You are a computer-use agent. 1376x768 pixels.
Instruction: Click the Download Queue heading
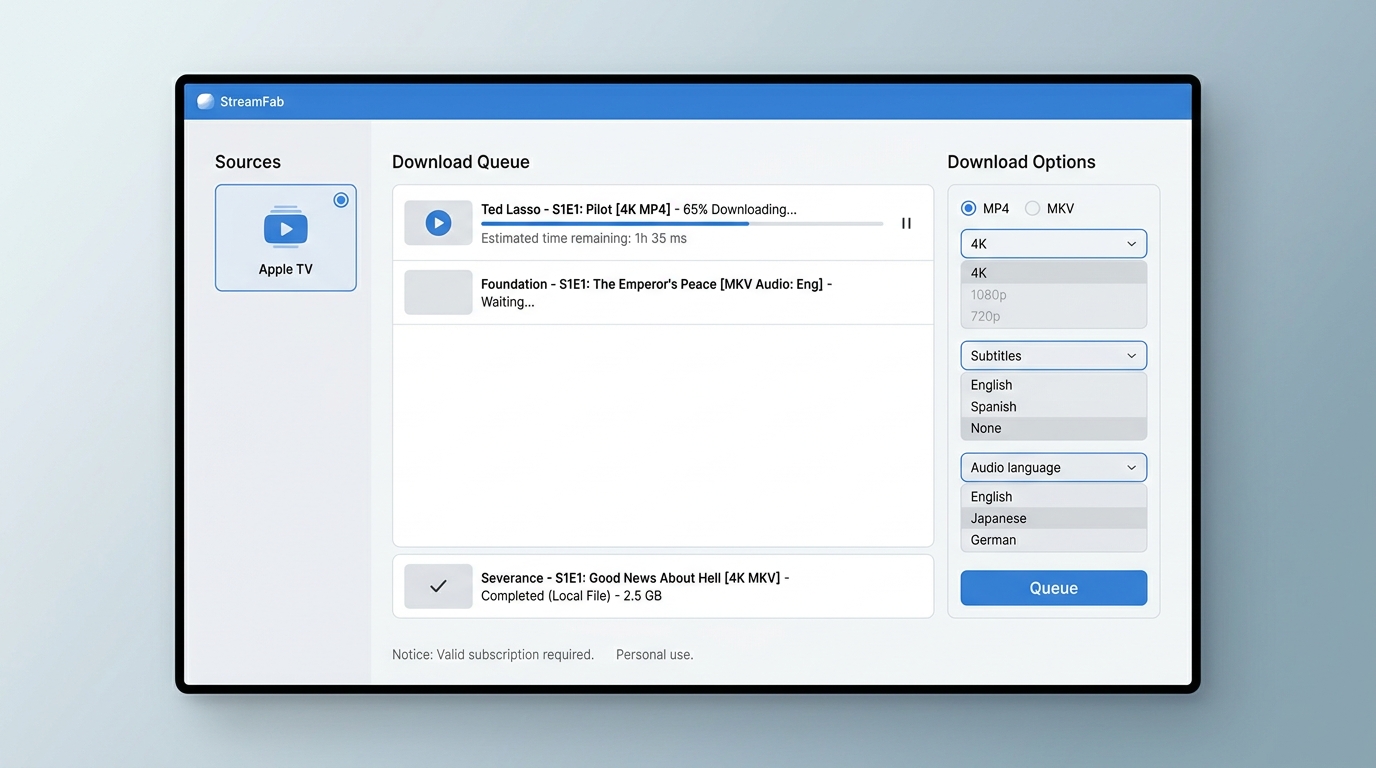pyautogui.click(x=461, y=162)
